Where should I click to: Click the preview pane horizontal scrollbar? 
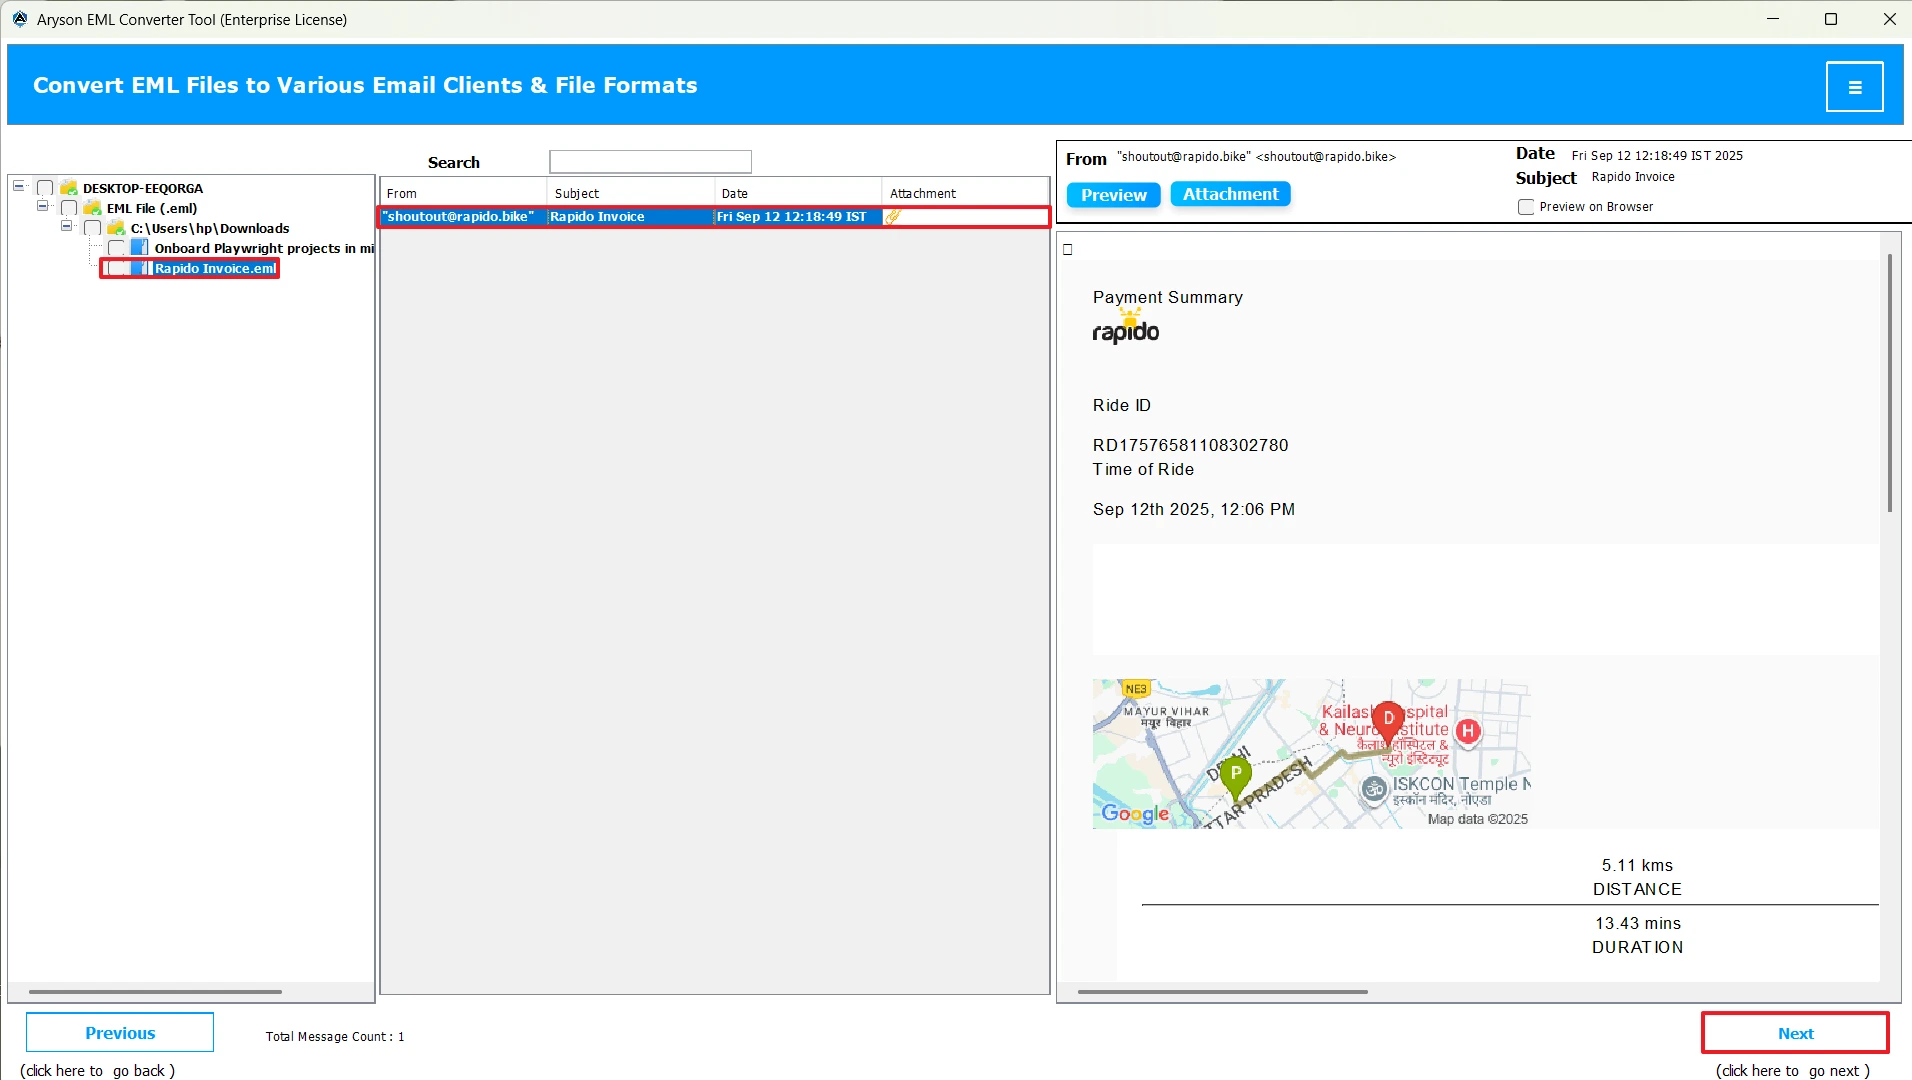(x=1222, y=992)
